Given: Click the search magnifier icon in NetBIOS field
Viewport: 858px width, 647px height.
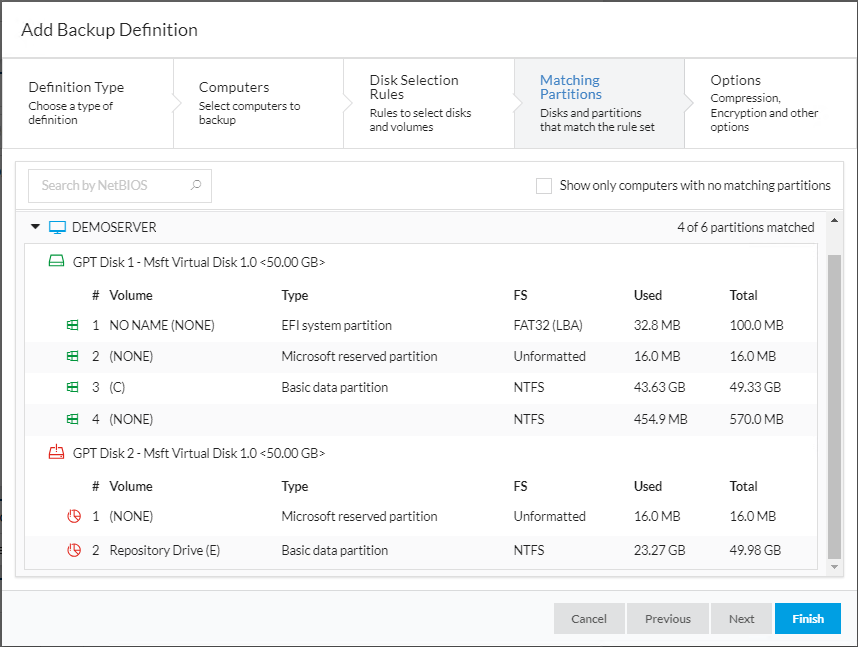Looking at the screenshot, I should point(196,185).
